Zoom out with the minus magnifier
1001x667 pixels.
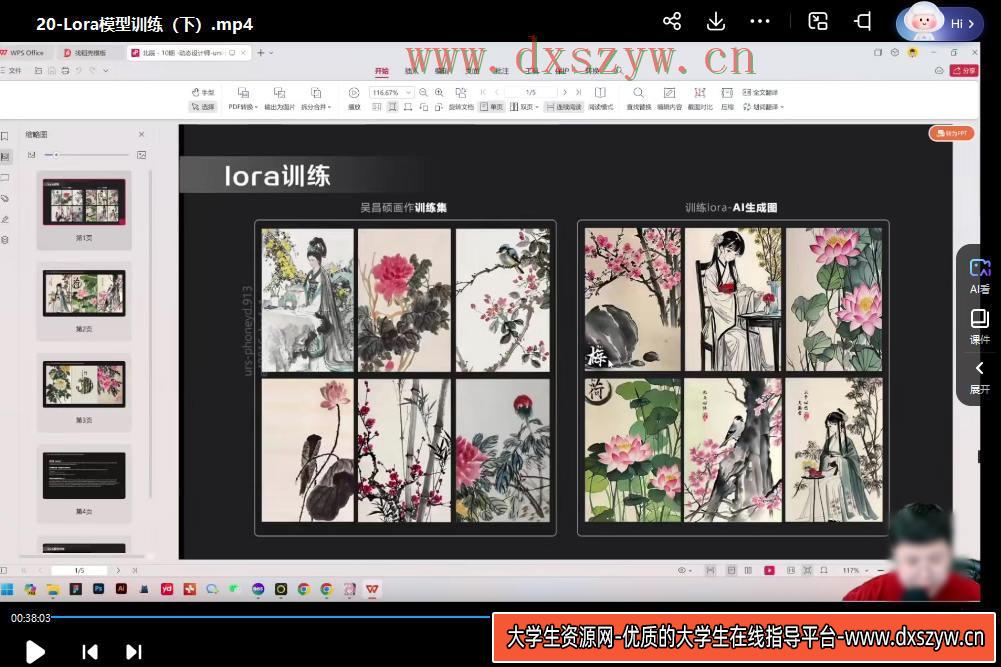pyautogui.click(x=423, y=93)
